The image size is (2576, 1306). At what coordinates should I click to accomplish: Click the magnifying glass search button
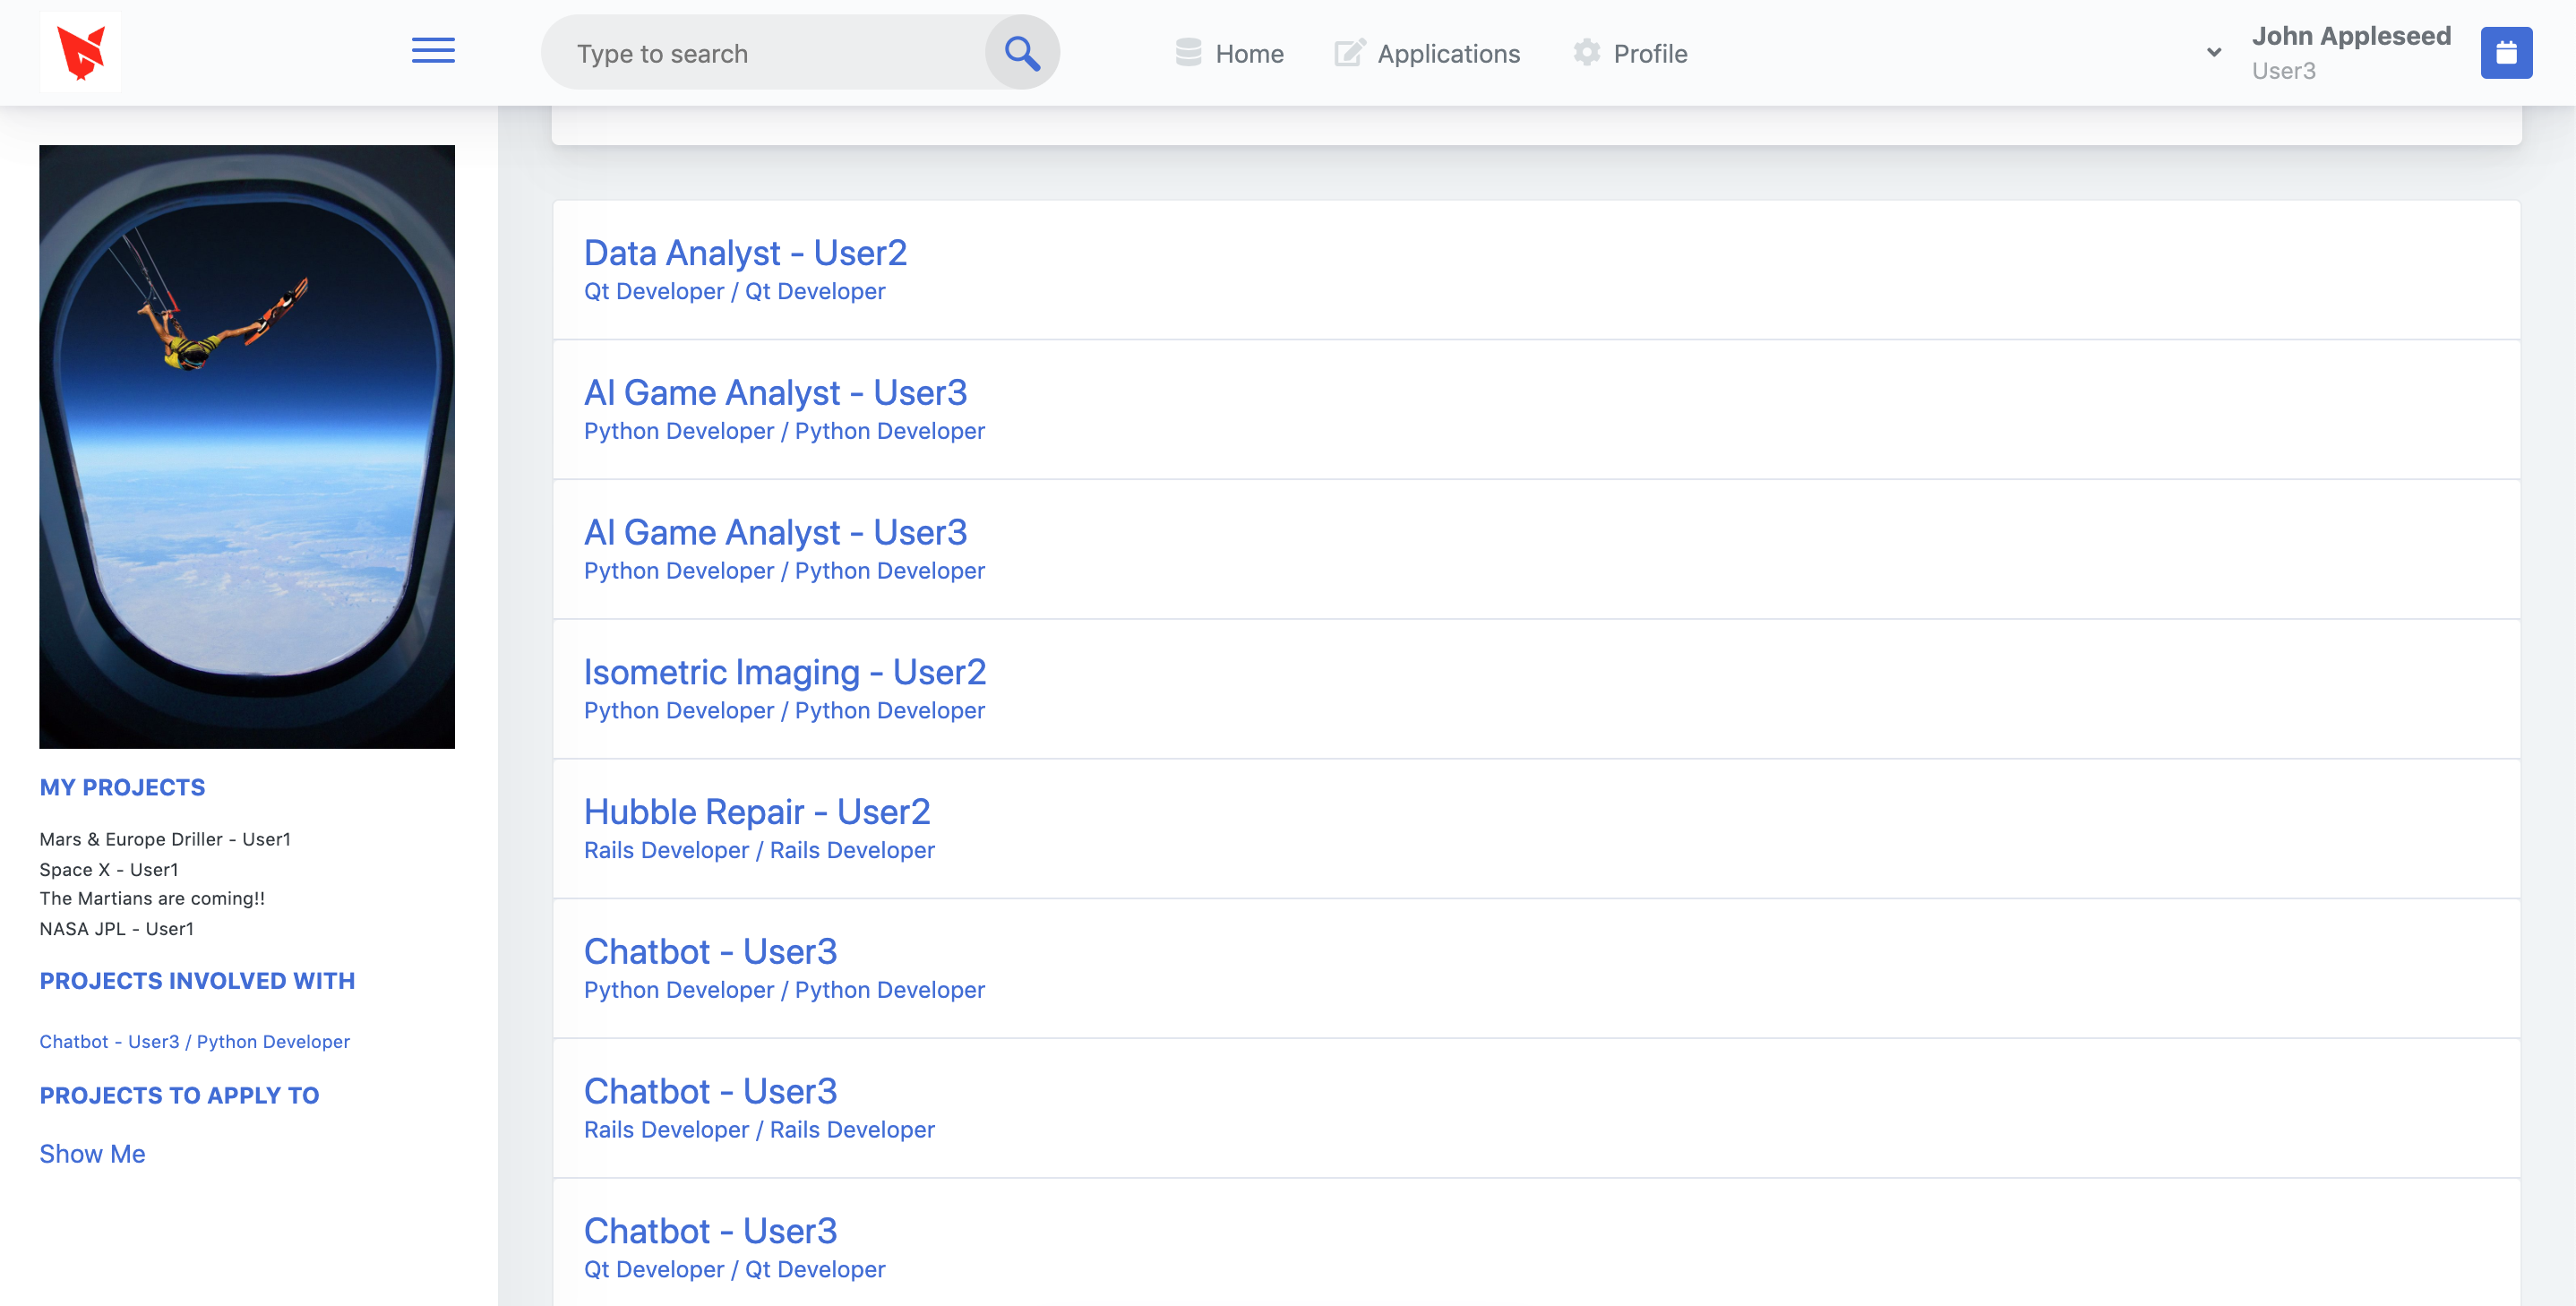[1021, 53]
